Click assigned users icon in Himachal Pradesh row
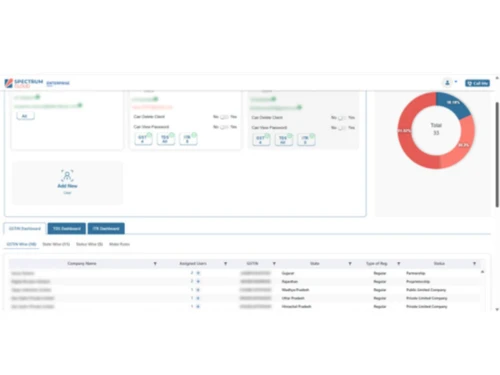The height and width of the screenshot is (375, 500). tap(198, 306)
